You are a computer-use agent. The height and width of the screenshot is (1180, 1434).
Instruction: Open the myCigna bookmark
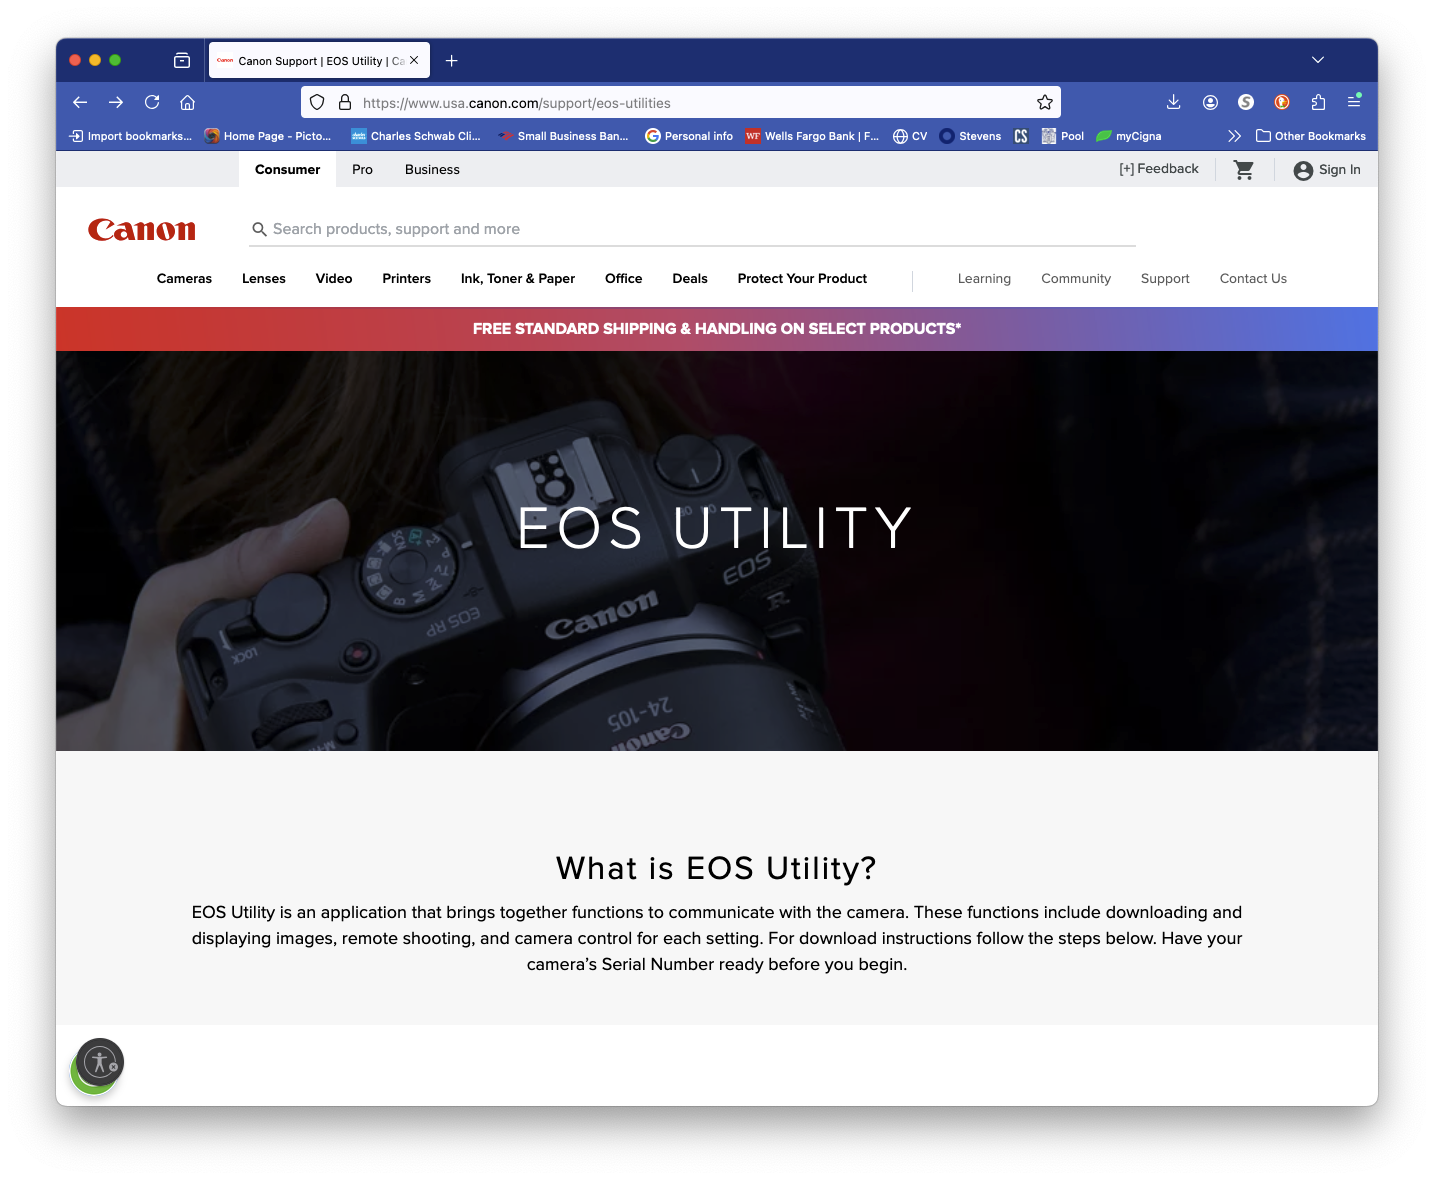tap(1129, 136)
